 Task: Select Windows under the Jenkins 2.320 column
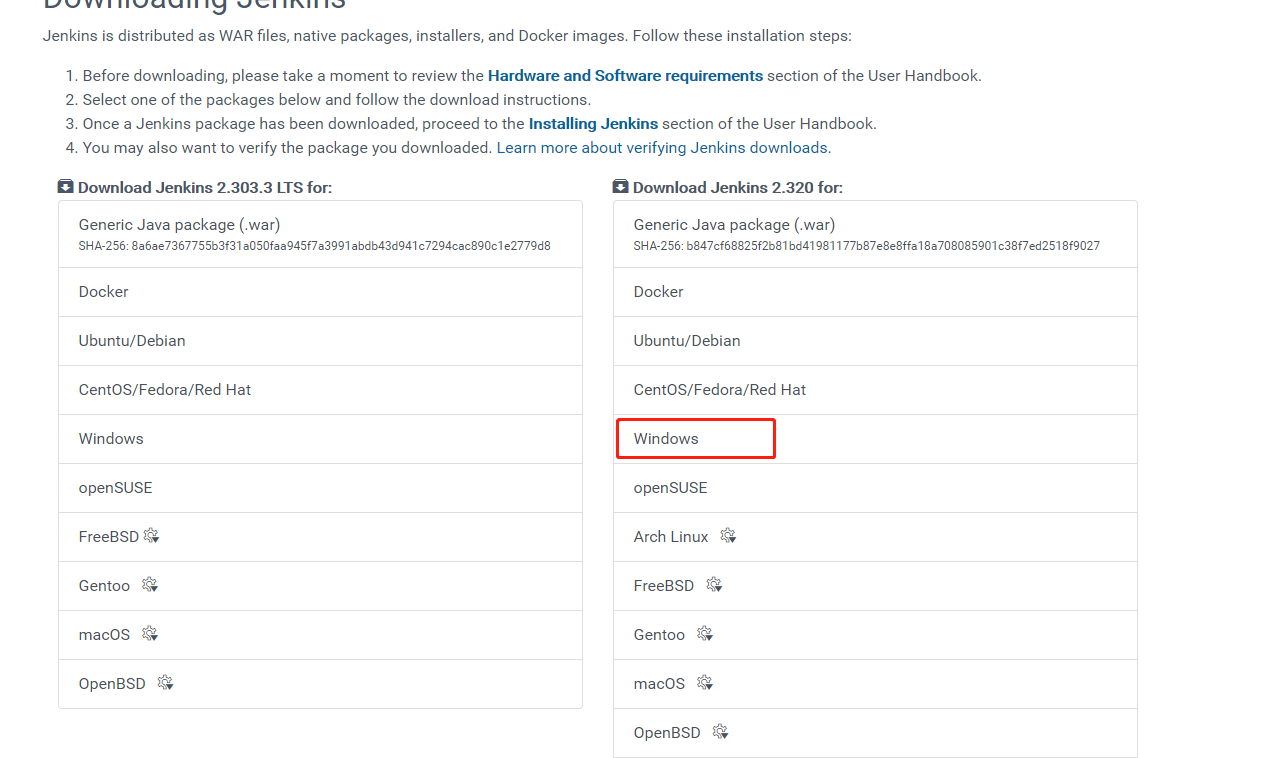coord(875,439)
